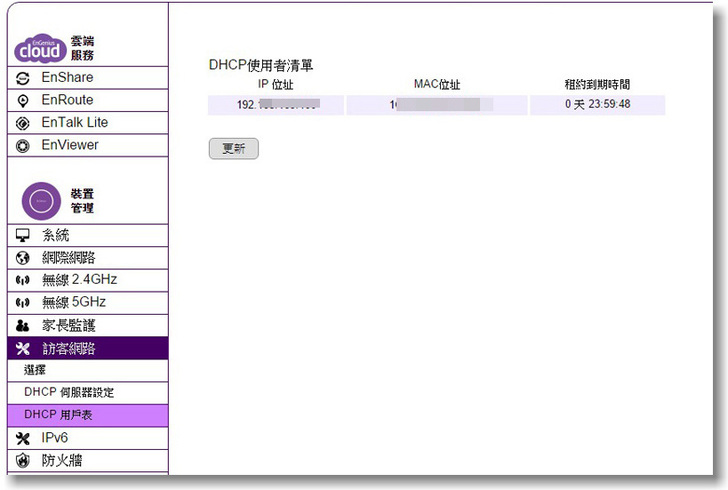Open the EnTalk Lite icon
Screen dimensions: 728x490
24,123
